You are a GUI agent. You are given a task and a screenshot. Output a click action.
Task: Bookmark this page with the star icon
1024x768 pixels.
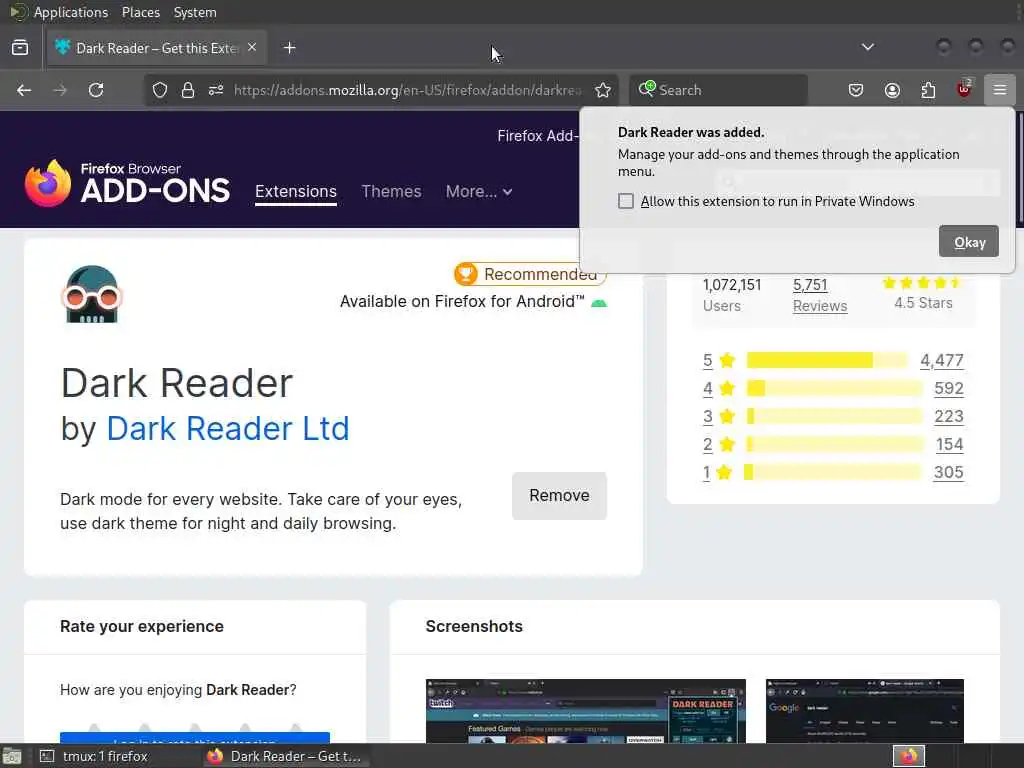[603, 90]
